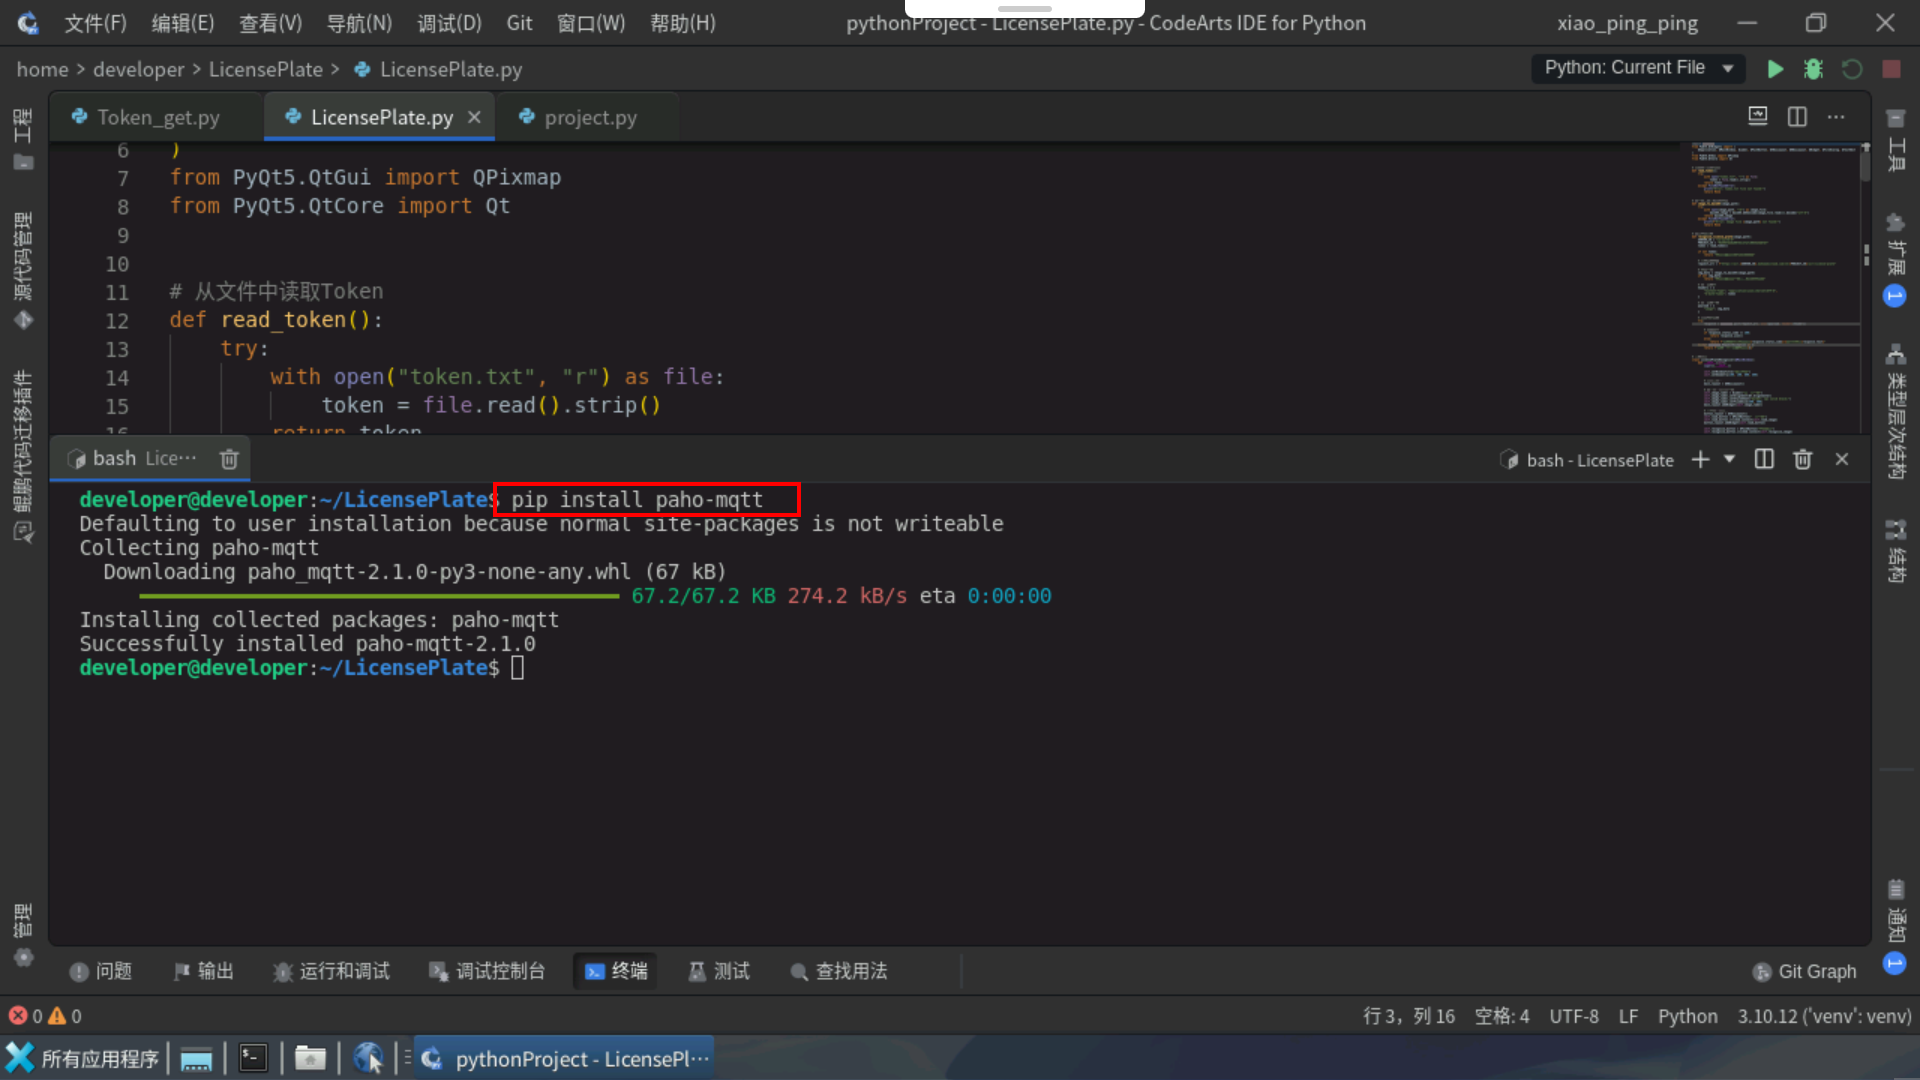Start debugging with the bug icon

click(x=1813, y=69)
